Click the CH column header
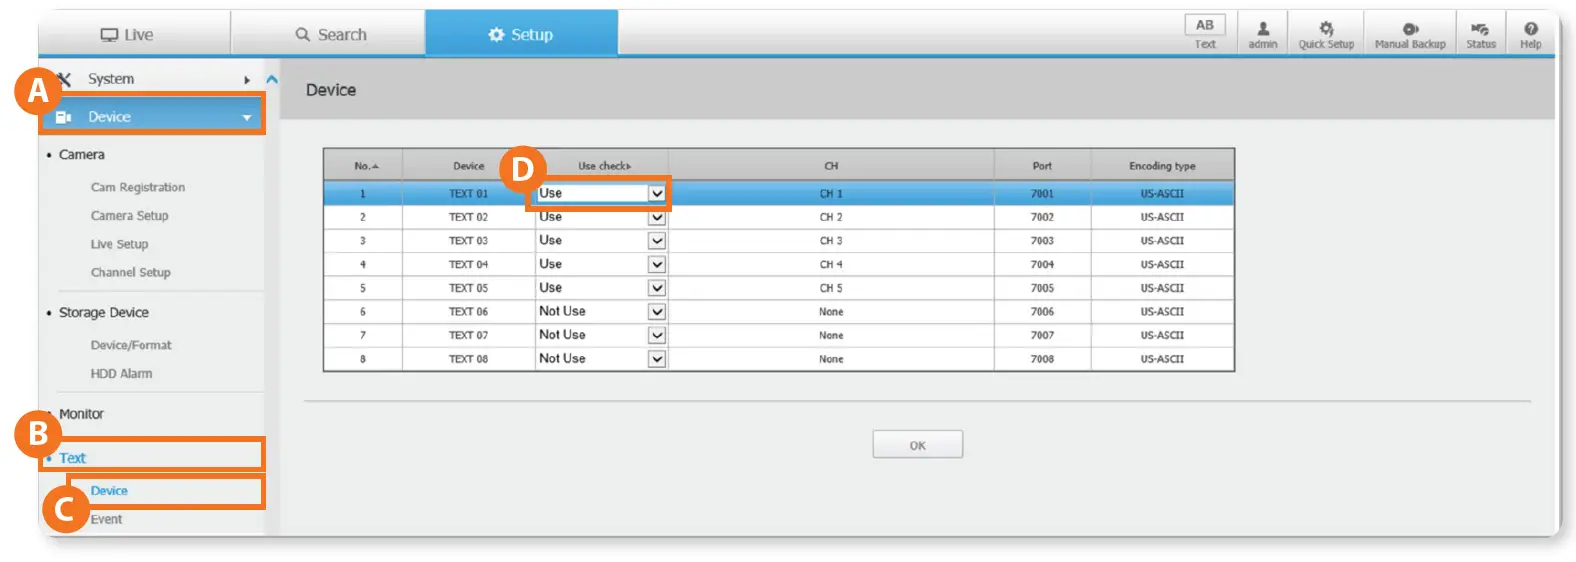 pos(831,166)
